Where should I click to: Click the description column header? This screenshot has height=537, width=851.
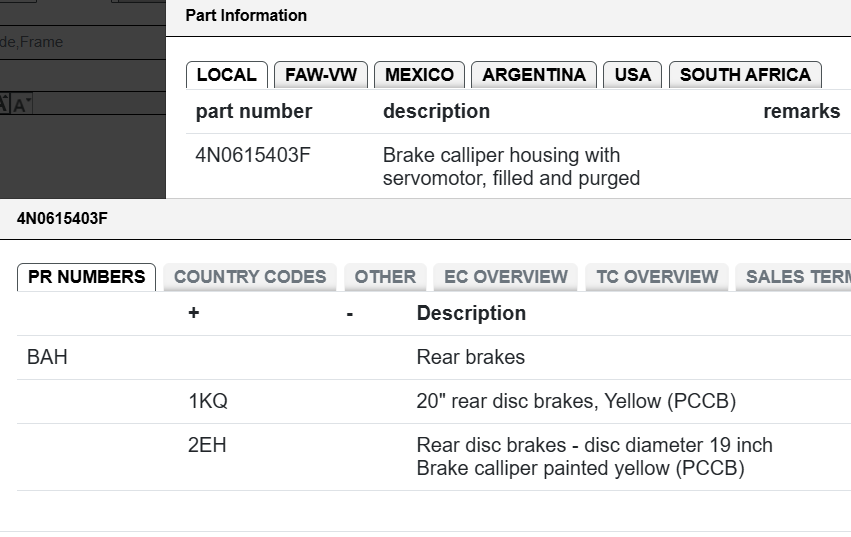coord(436,111)
